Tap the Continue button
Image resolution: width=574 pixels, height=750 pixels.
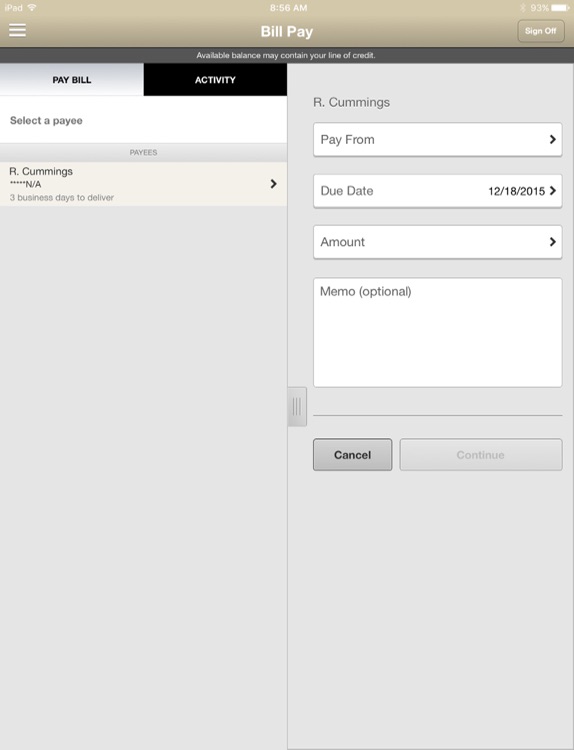coord(481,455)
